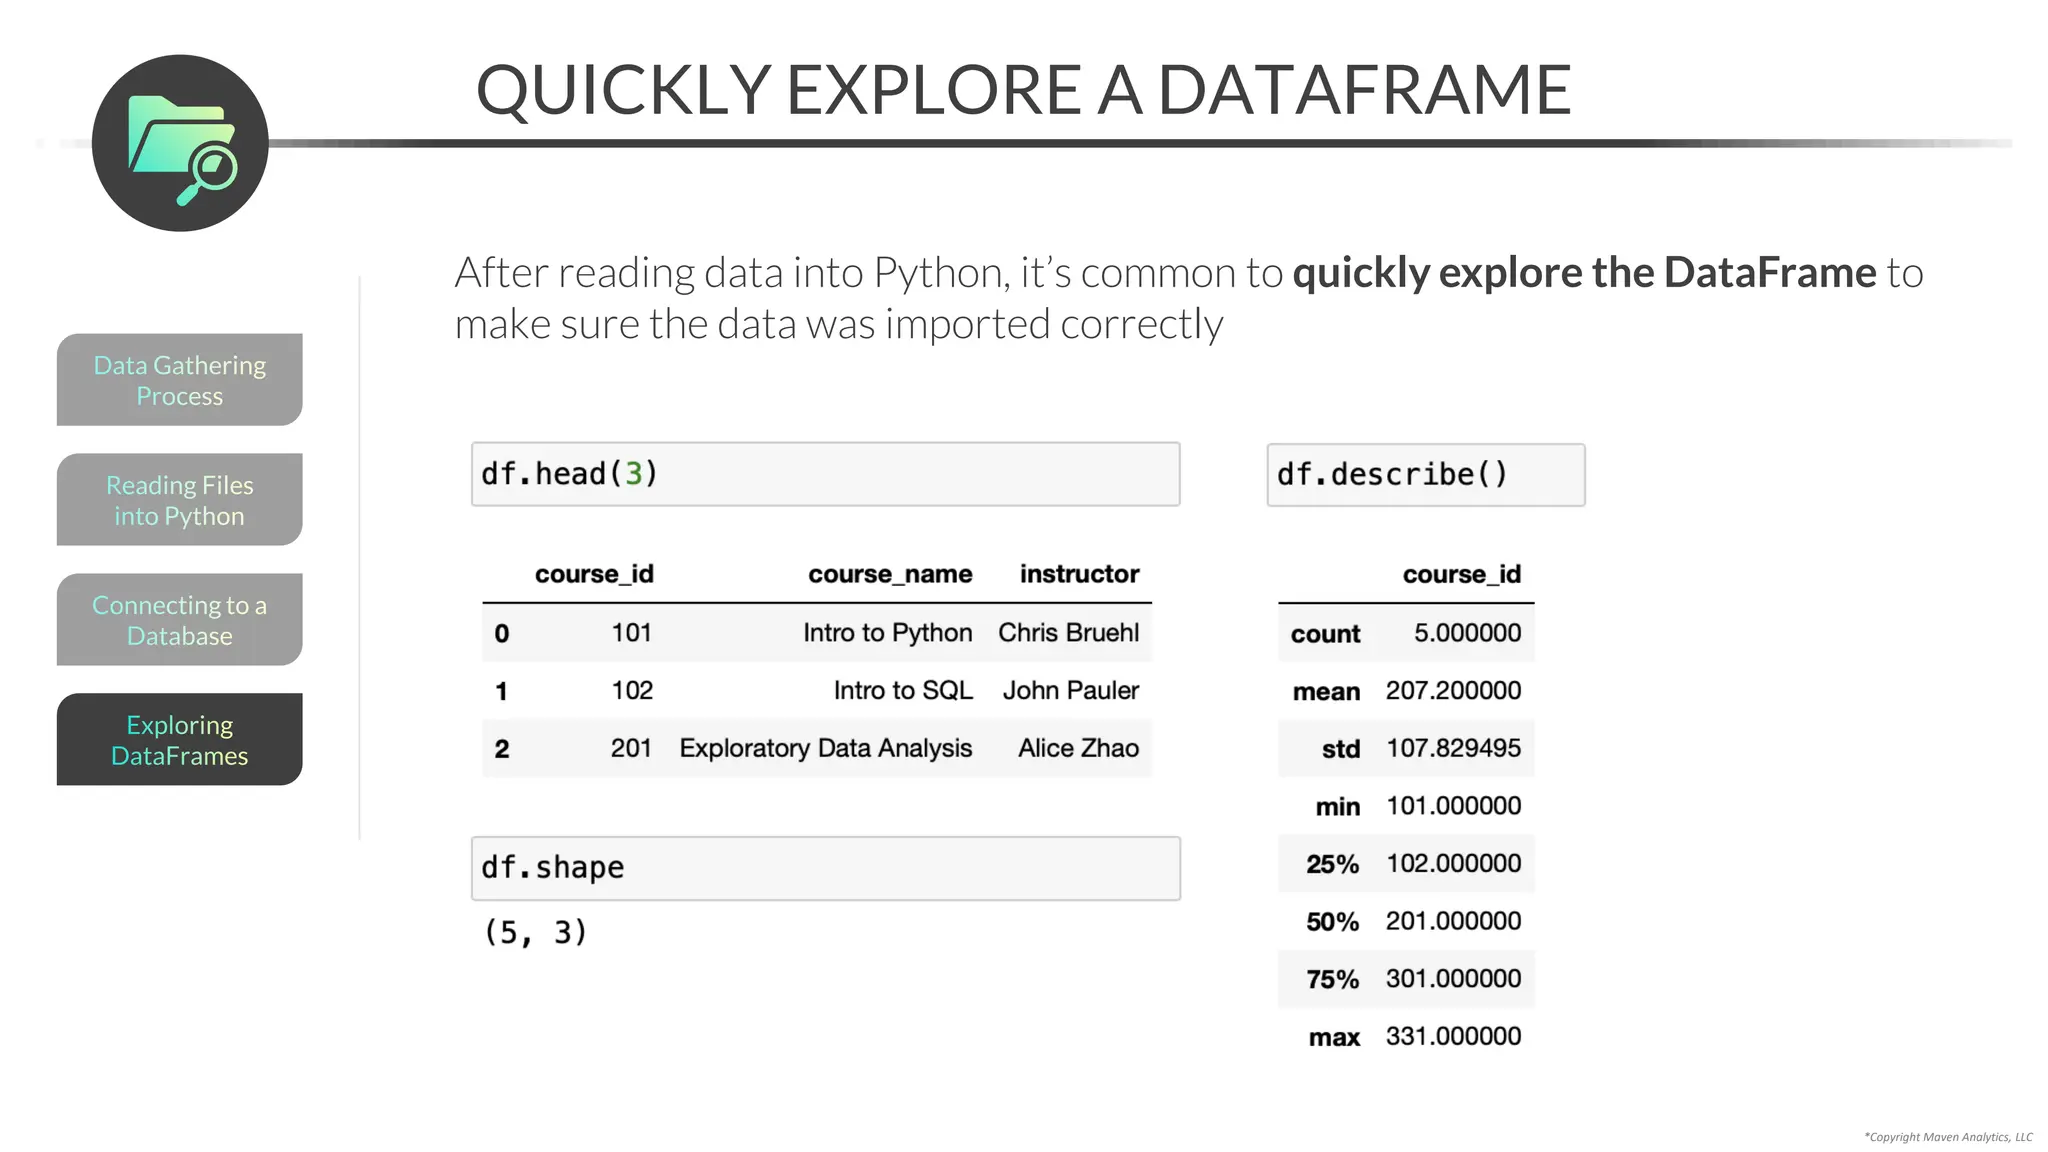Viewport: 2048px width, 1152px height.
Task: Click the 75% value 301.000000
Action: [x=1453, y=979]
